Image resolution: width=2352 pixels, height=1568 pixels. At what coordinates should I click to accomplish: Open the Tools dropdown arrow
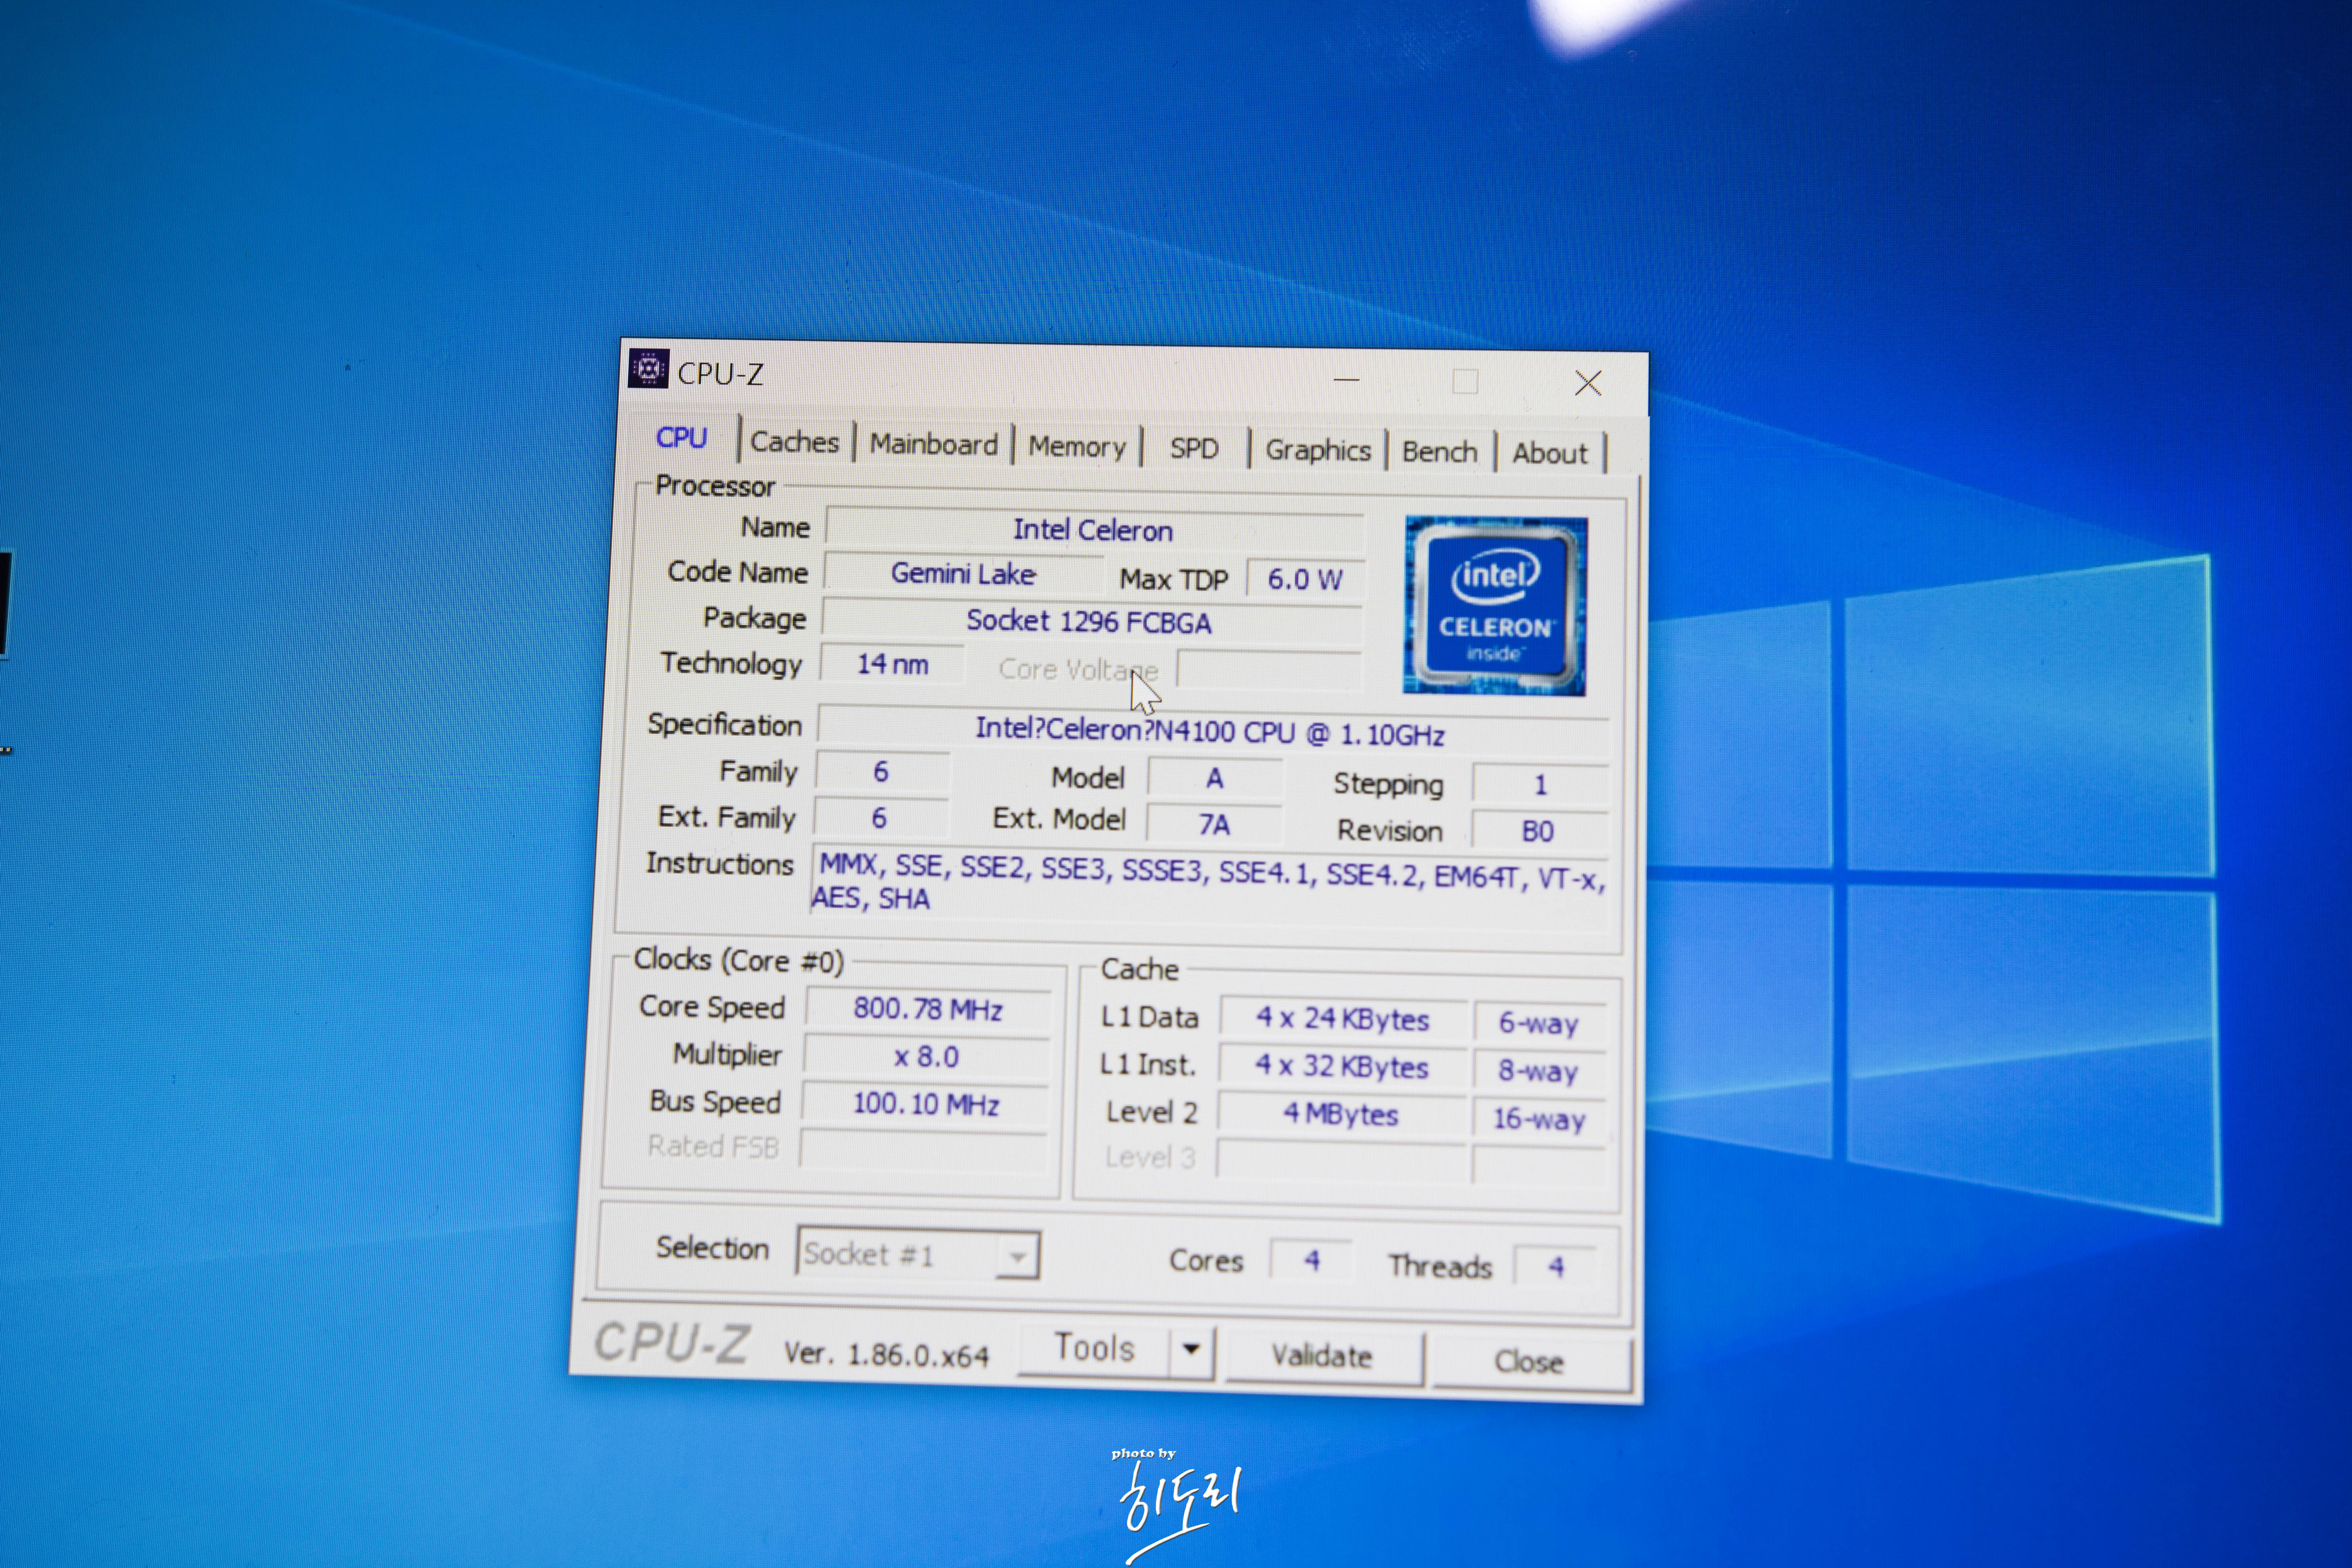point(1190,1349)
